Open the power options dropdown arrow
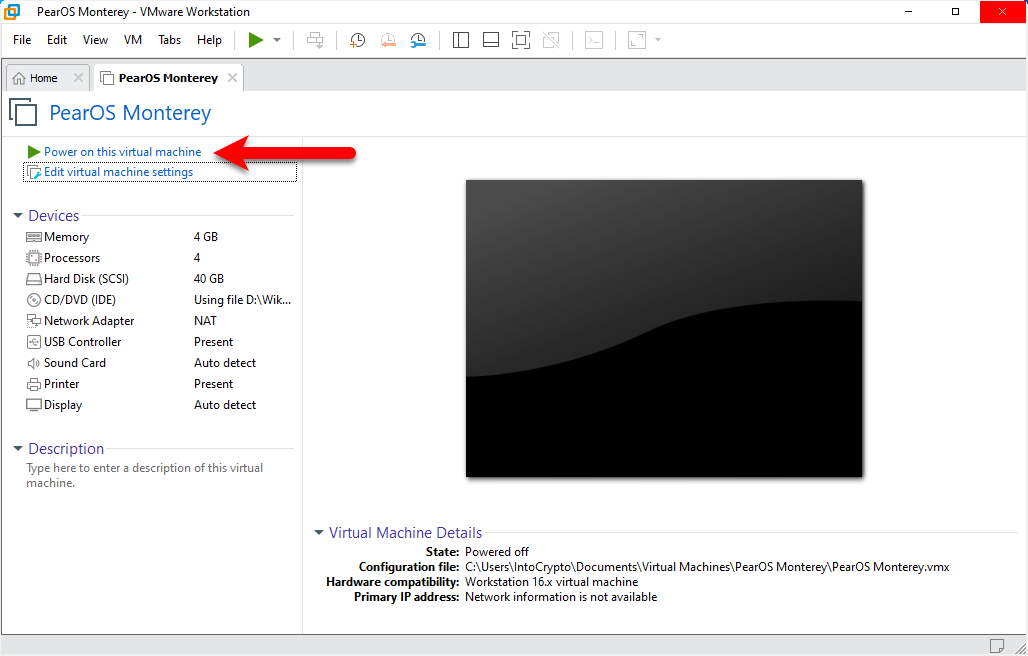1028x656 pixels. click(x=277, y=40)
